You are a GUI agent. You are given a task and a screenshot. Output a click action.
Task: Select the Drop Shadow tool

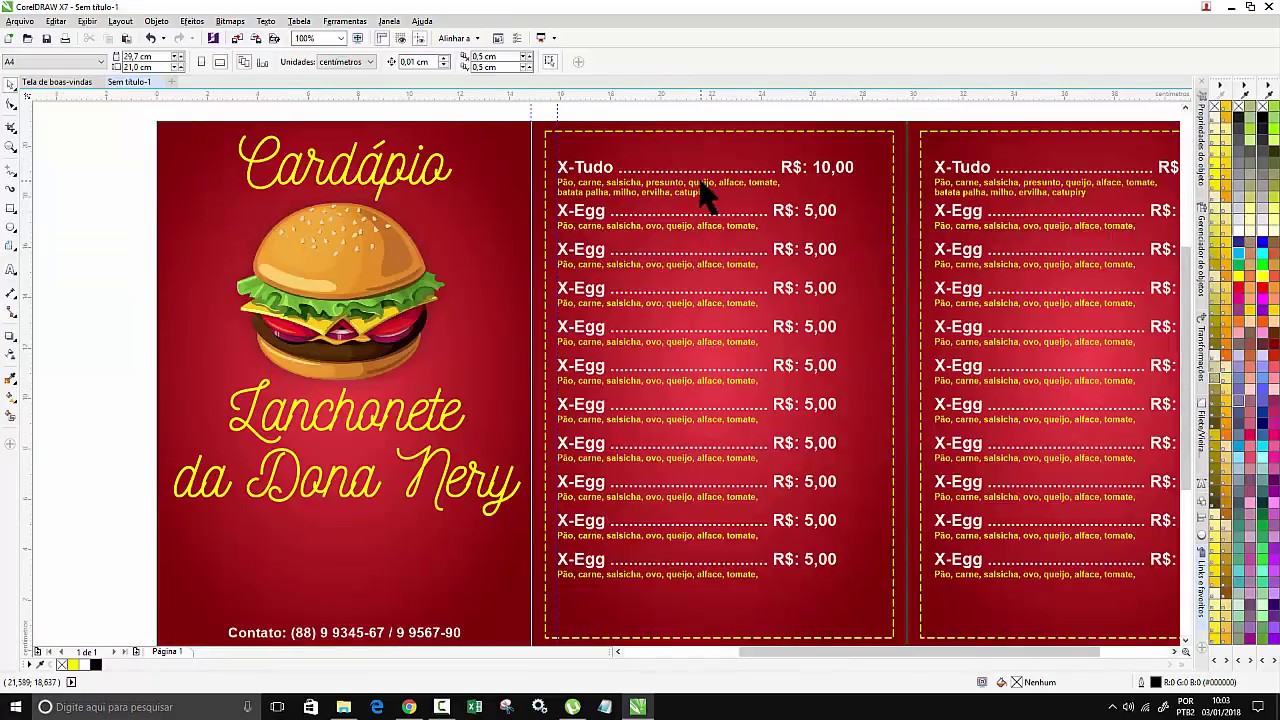click(11, 336)
